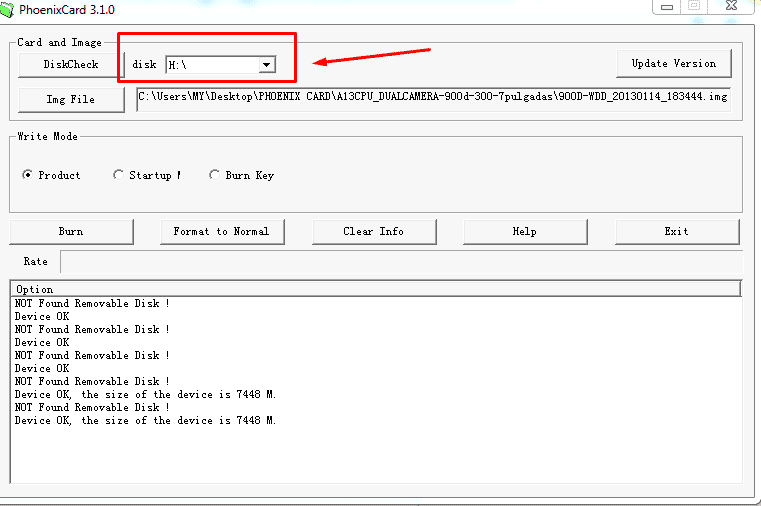Click Format to Normal button
The height and width of the screenshot is (506, 761).
(x=222, y=231)
